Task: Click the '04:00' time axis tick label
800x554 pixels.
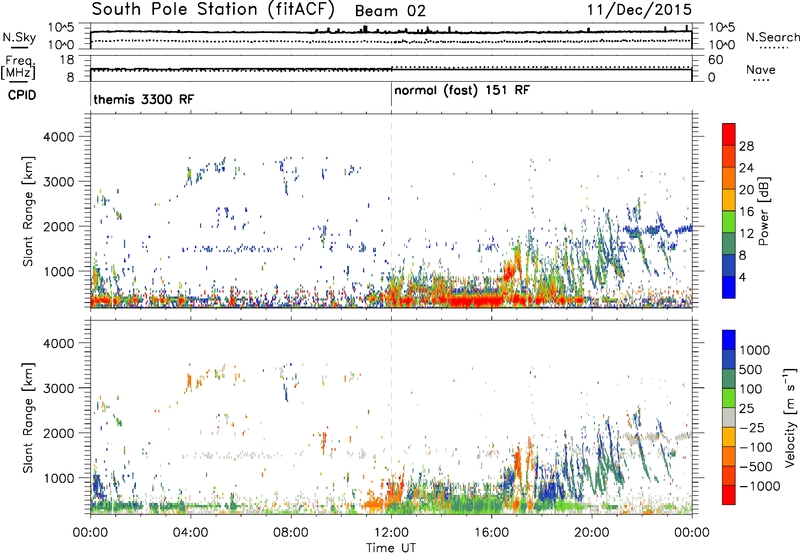Action: [x=191, y=533]
